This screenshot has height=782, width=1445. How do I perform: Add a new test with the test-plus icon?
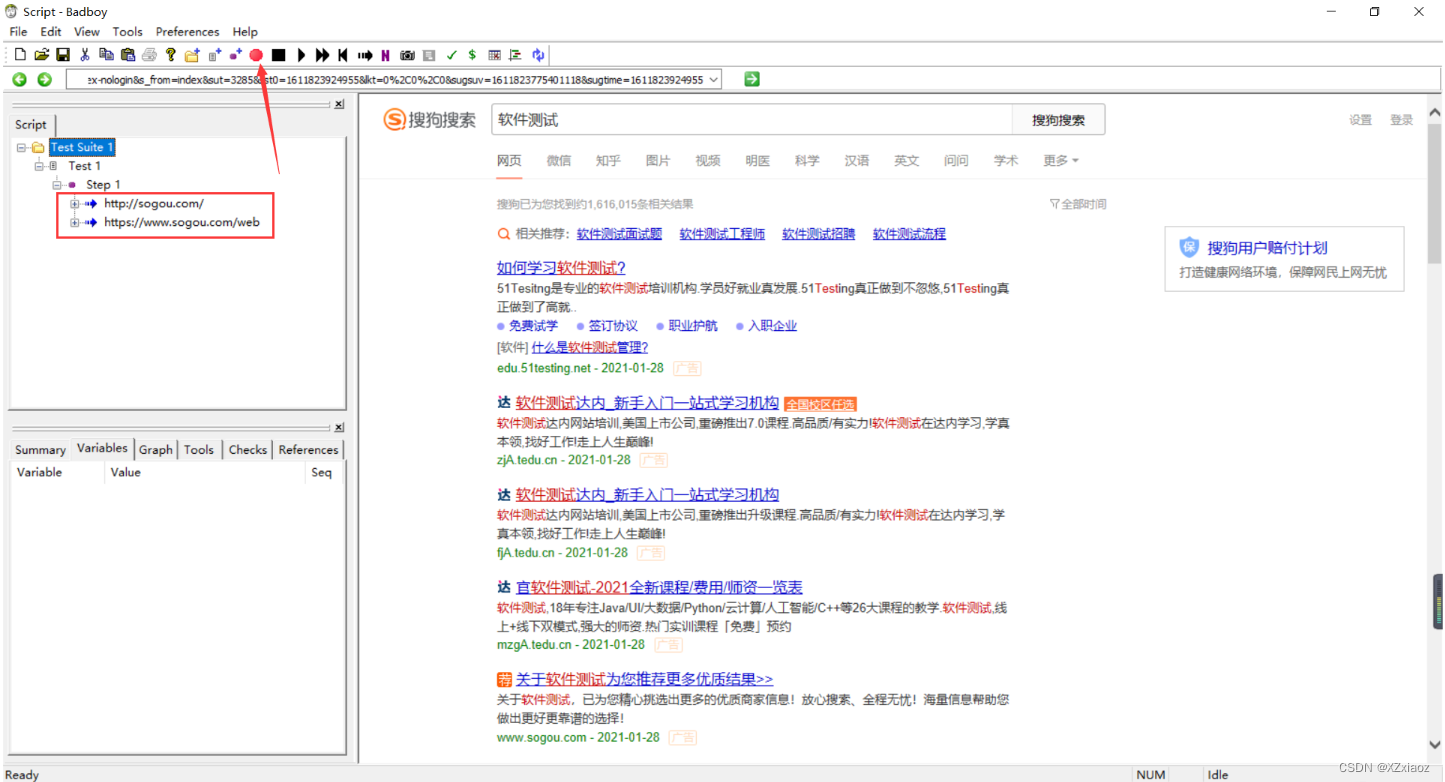(x=214, y=55)
